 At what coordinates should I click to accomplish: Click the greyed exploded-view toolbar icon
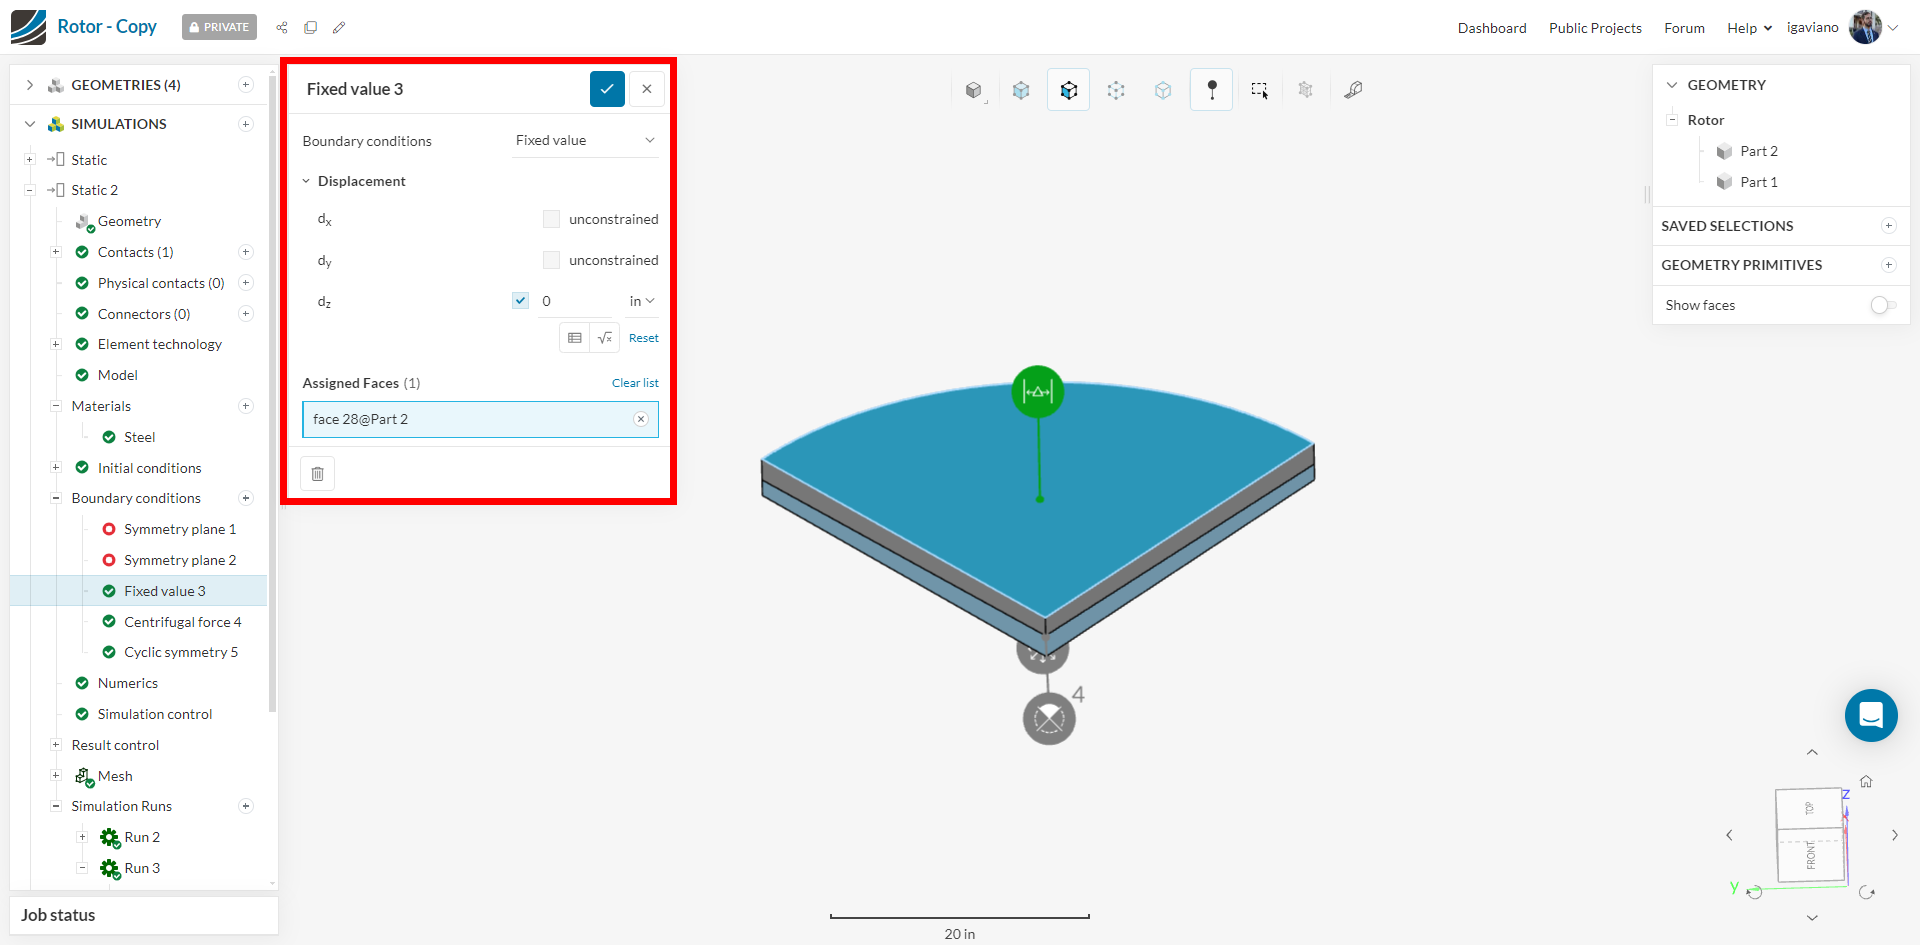point(1305,90)
